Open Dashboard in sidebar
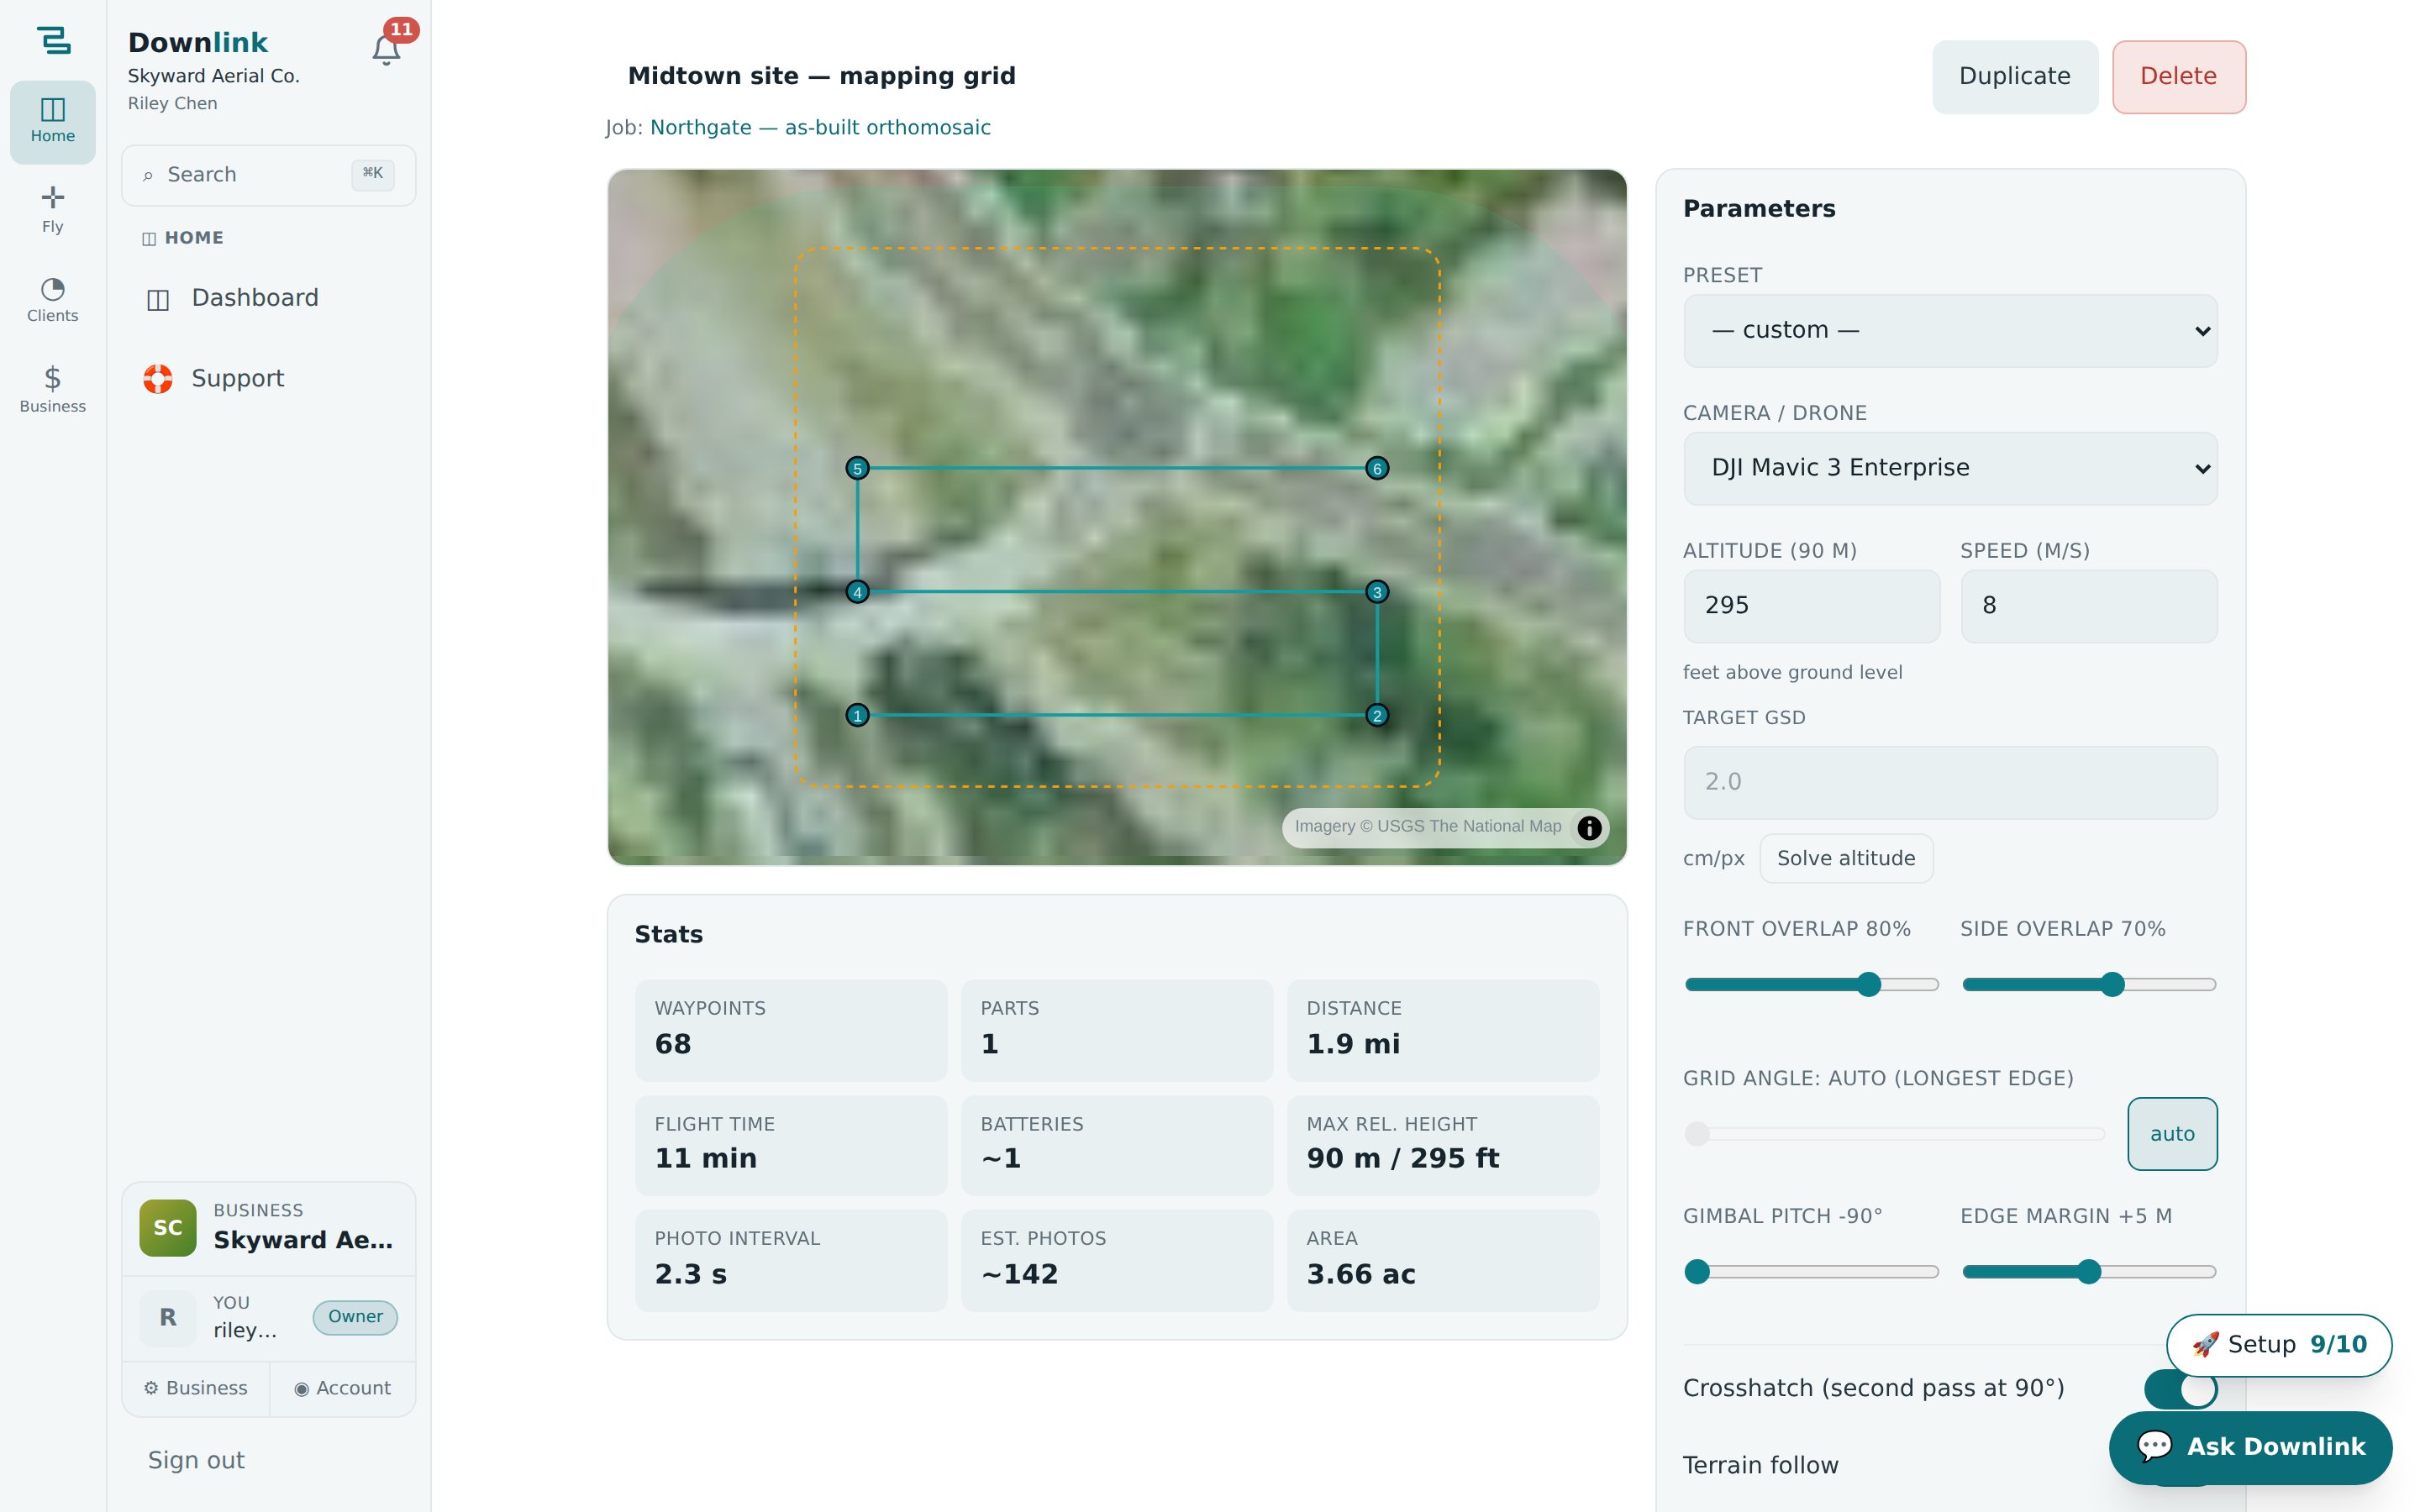2420x1512 pixels. (268, 298)
